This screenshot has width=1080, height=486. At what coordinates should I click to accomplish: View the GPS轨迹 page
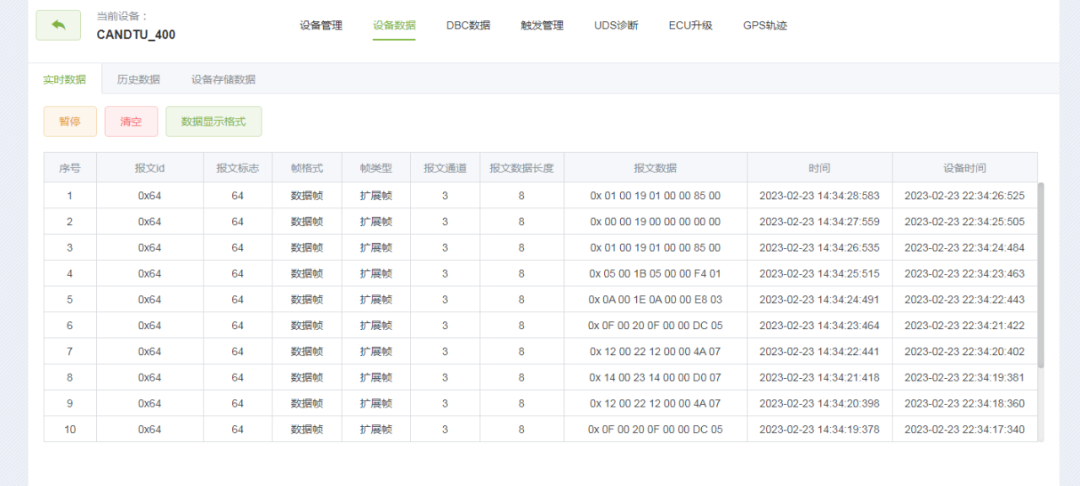point(765,26)
